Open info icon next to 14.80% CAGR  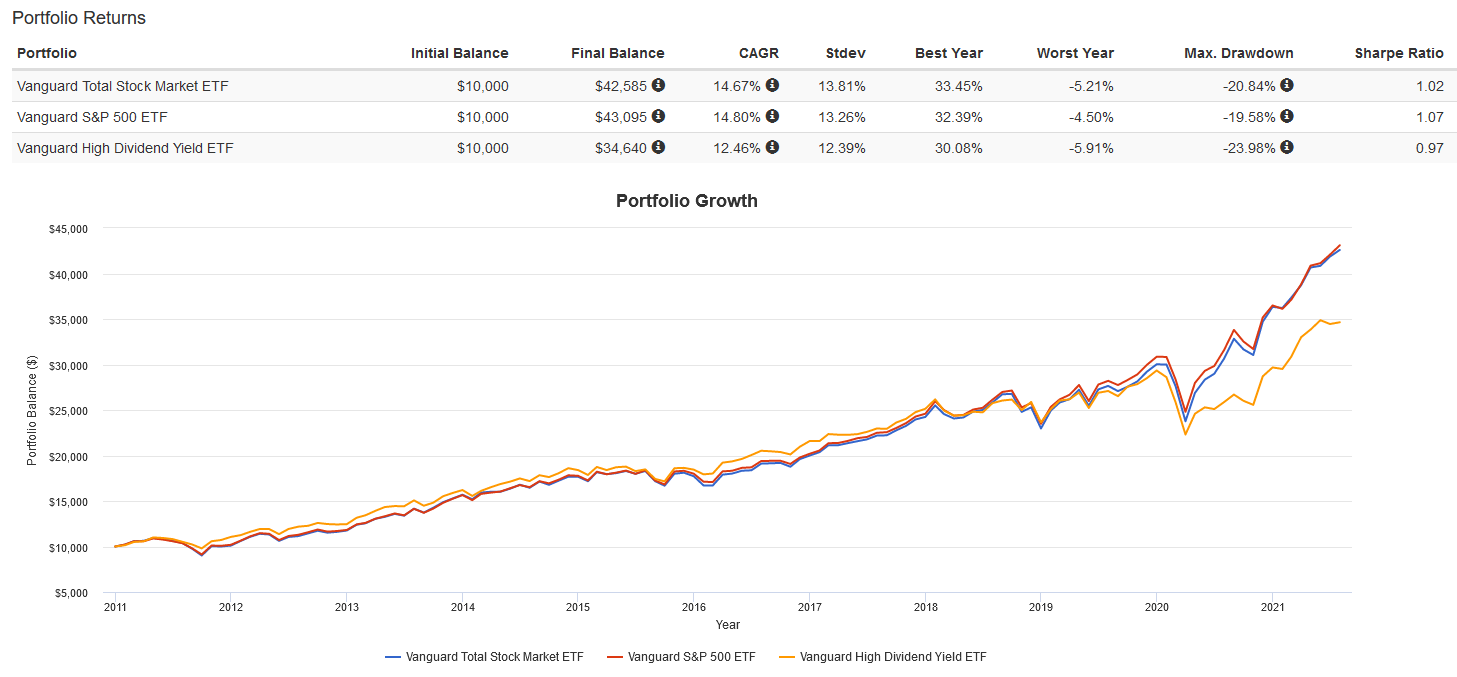coord(772,116)
